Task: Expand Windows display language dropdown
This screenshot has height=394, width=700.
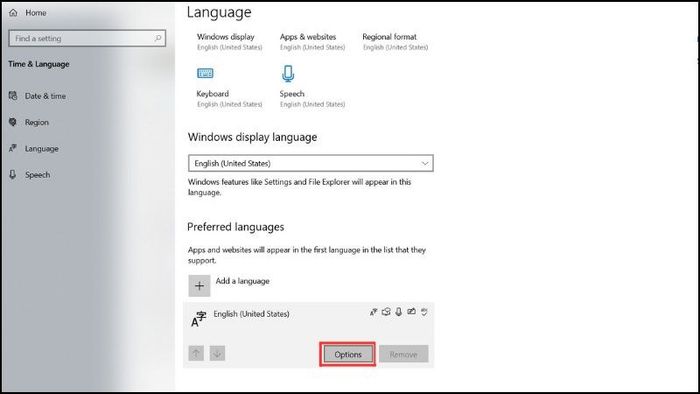Action: pos(311,163)
